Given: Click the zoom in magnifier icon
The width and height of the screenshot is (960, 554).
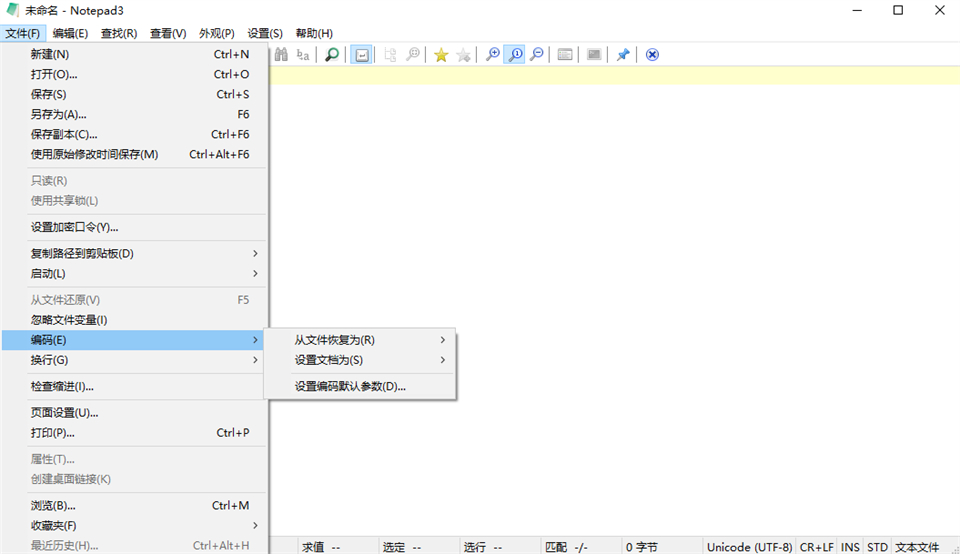Looking at the screenshot, I should point(492,54).
